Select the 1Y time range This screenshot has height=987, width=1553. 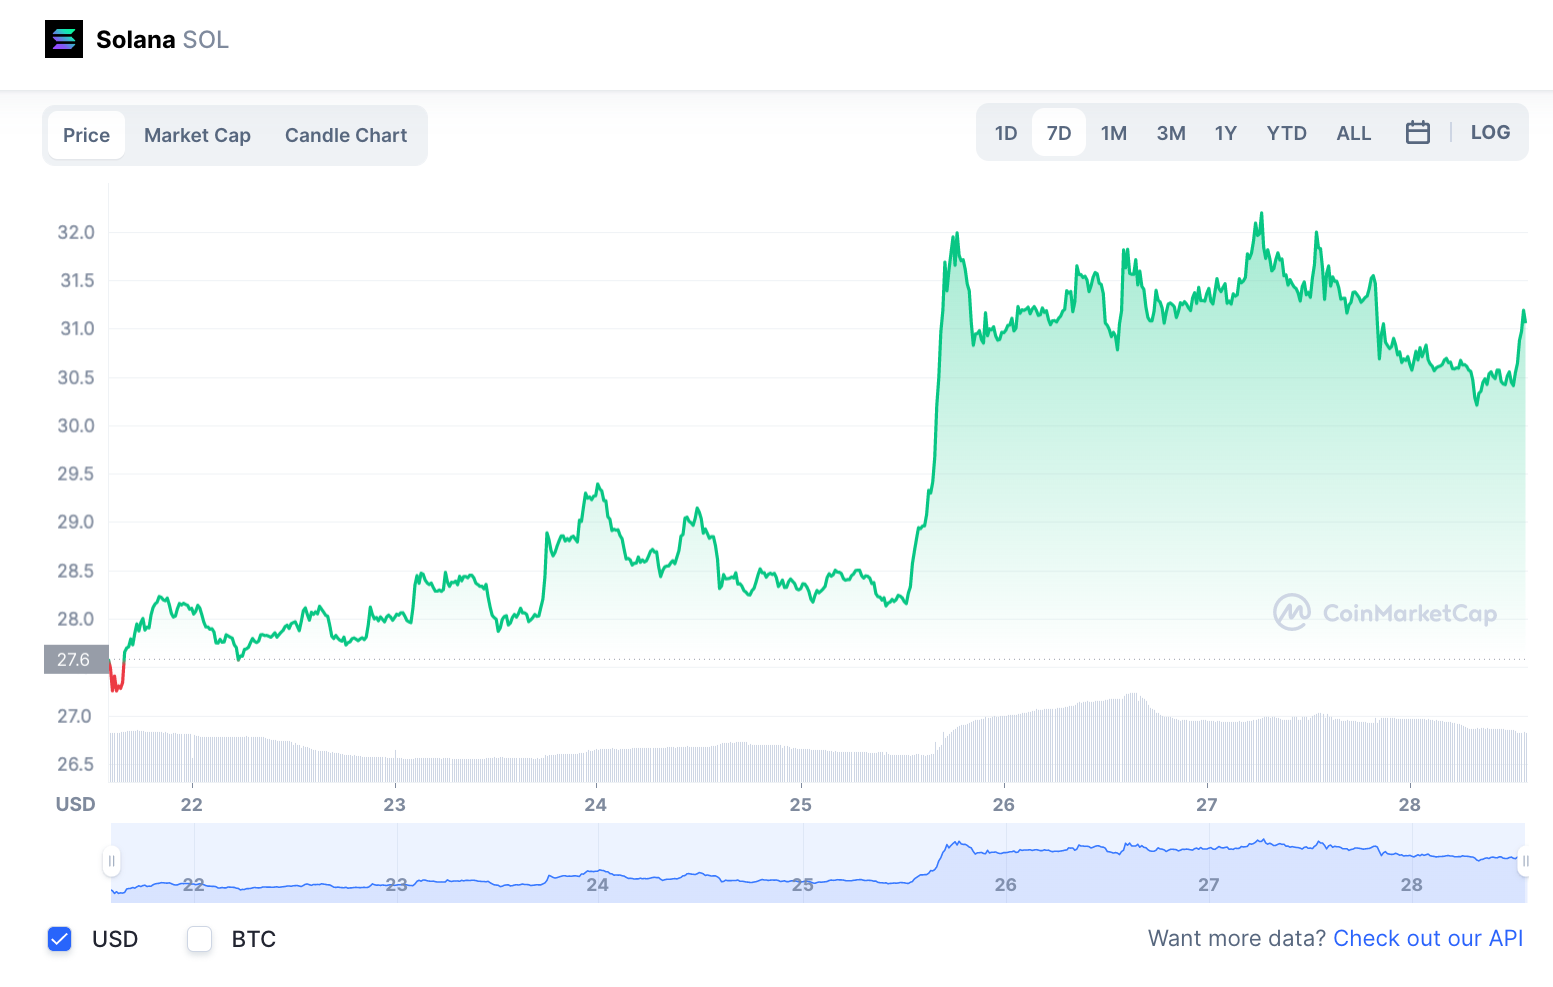click(x=1226, y=132)
